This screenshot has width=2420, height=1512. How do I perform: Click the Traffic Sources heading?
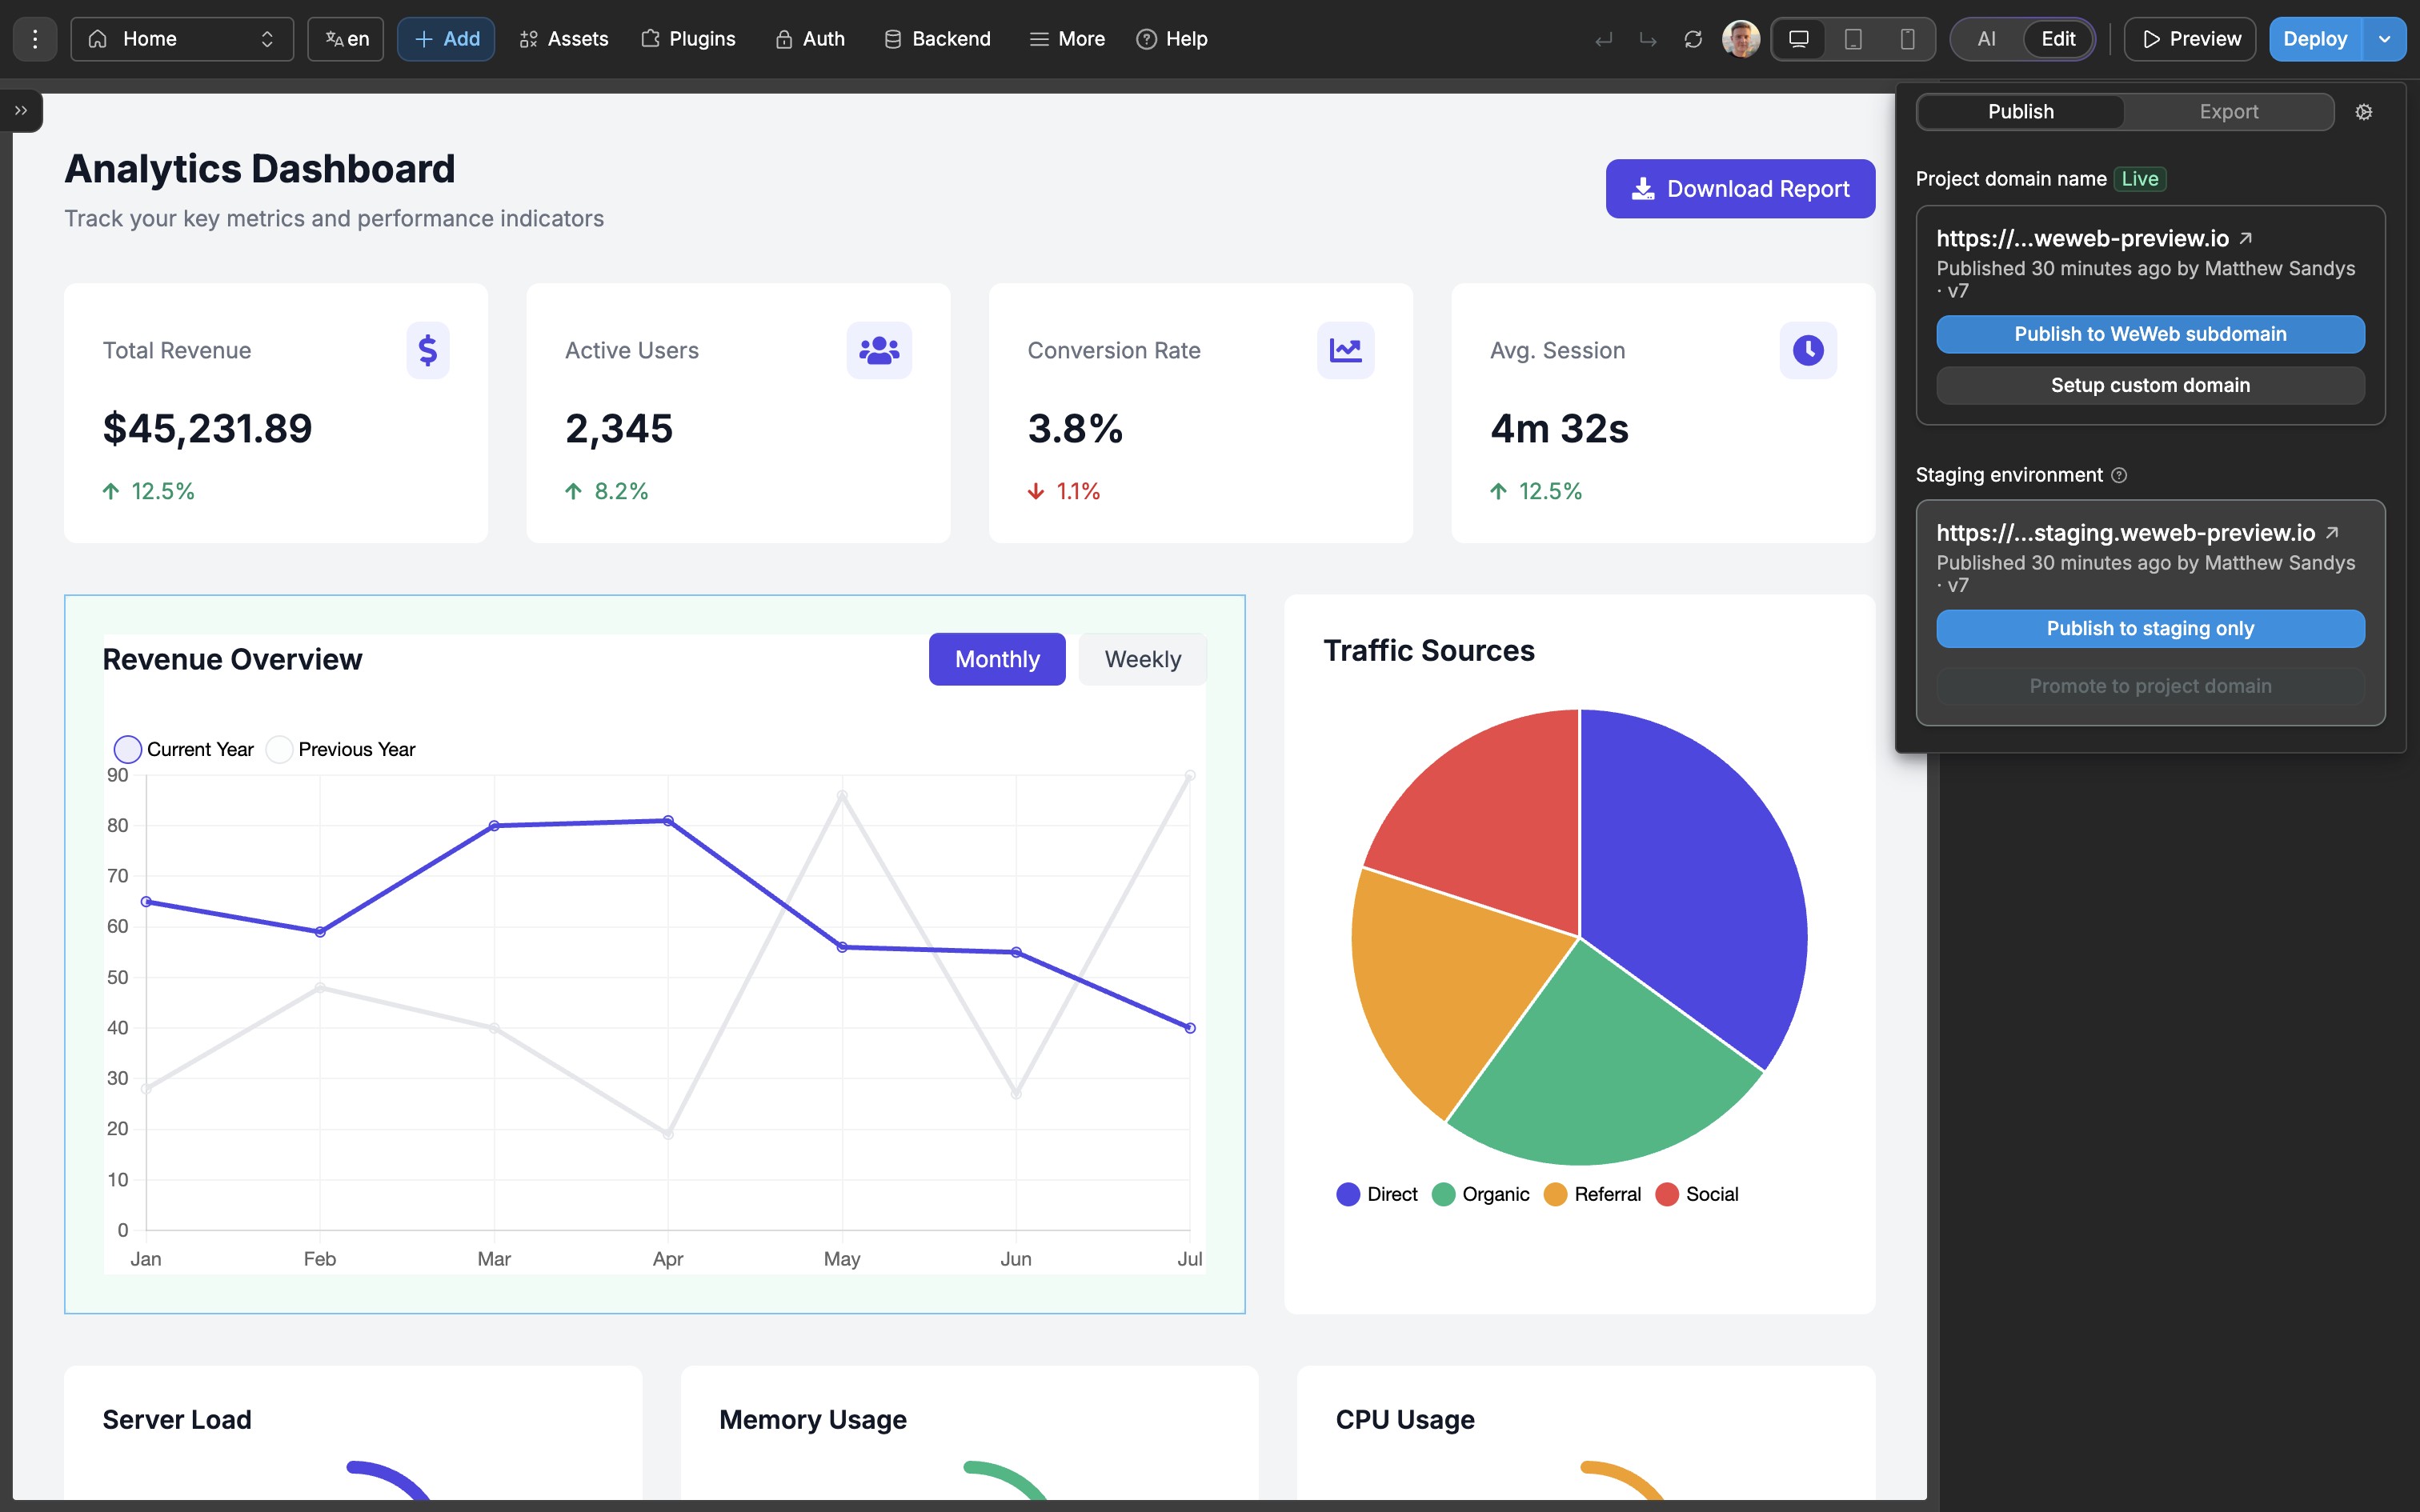pyautogui.click(x=1429, y=651)
